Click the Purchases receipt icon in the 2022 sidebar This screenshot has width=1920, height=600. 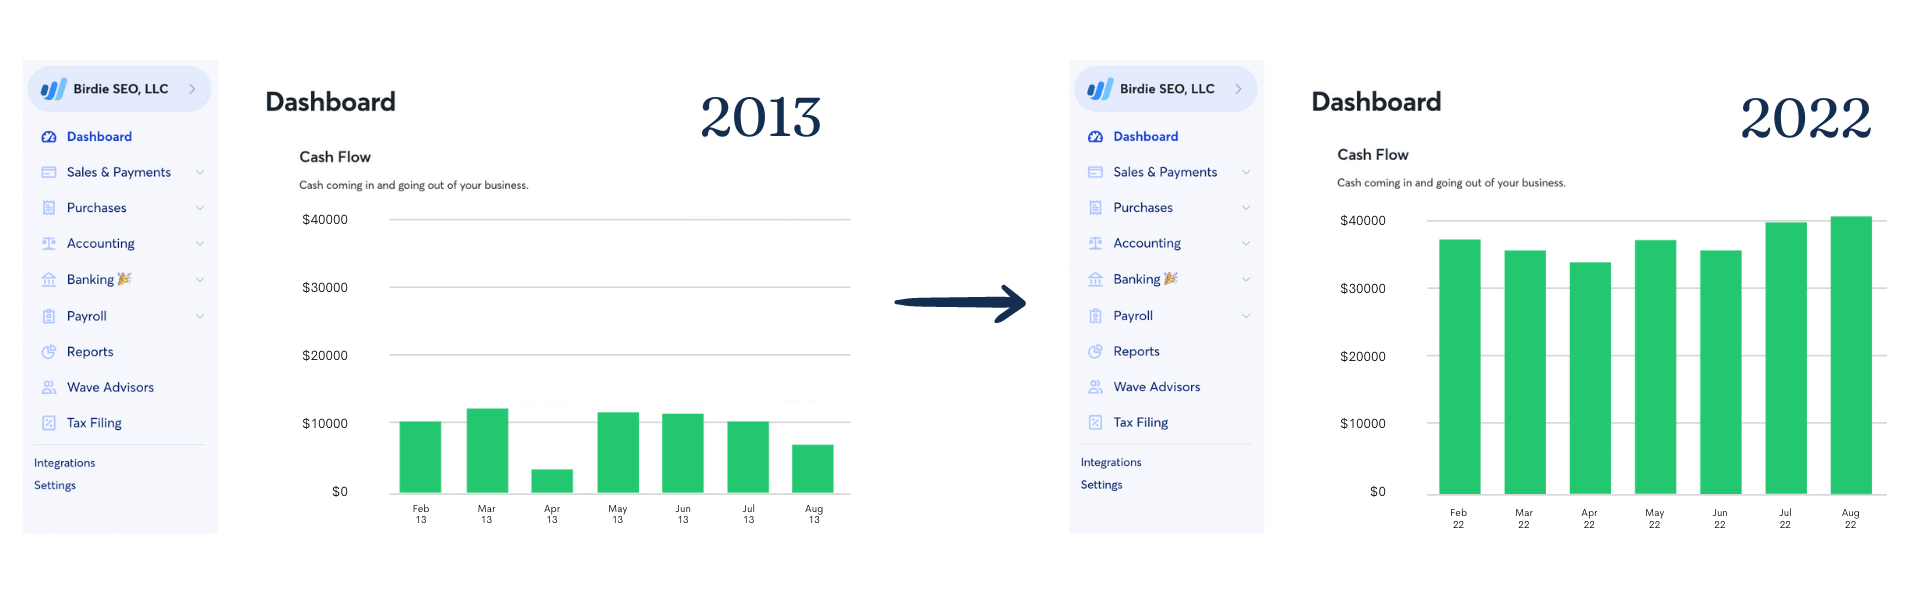coord(1095,208)
